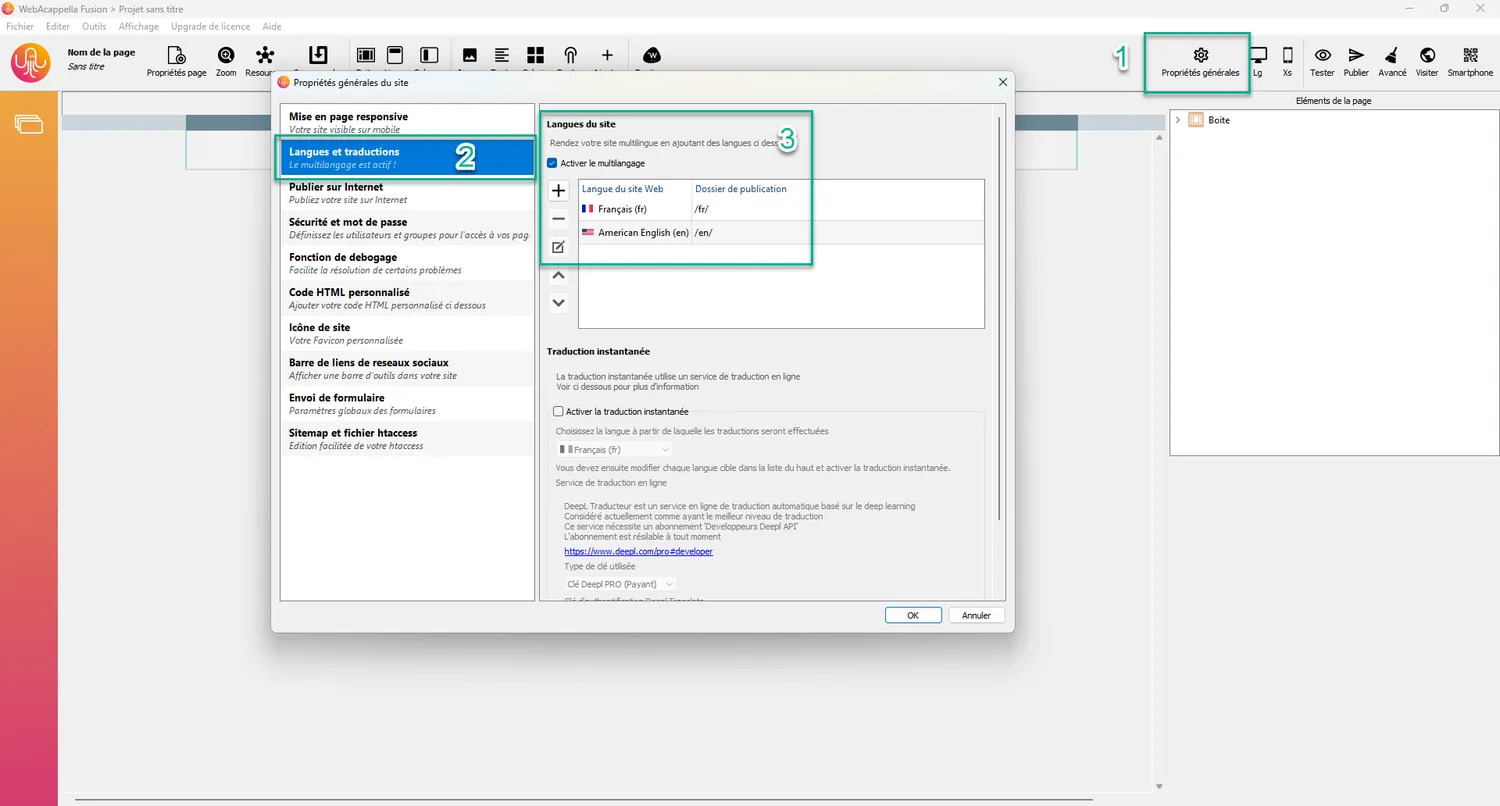Add a language with plus icon
This screenshot has width=1500, height=806.
click(x=559, y=191)
